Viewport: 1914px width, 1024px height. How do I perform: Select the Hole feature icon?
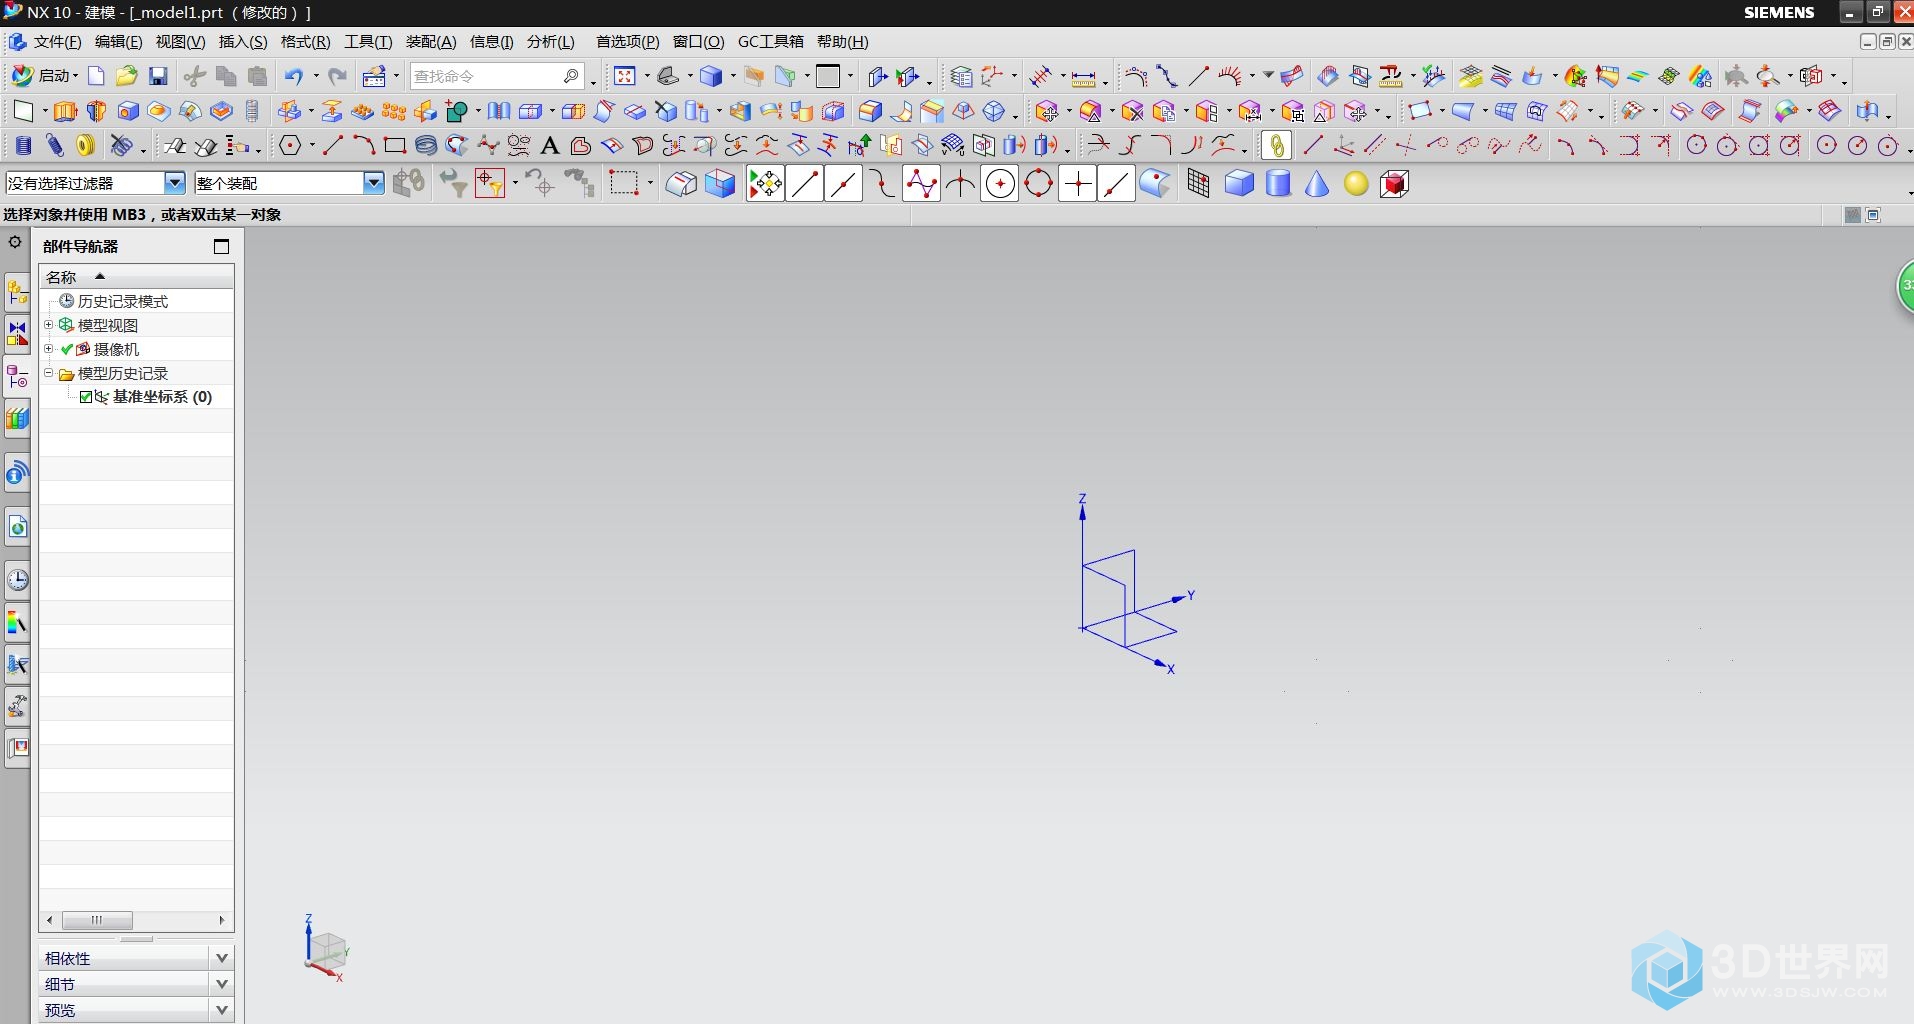pyautogui.click(x=127, y=111)
